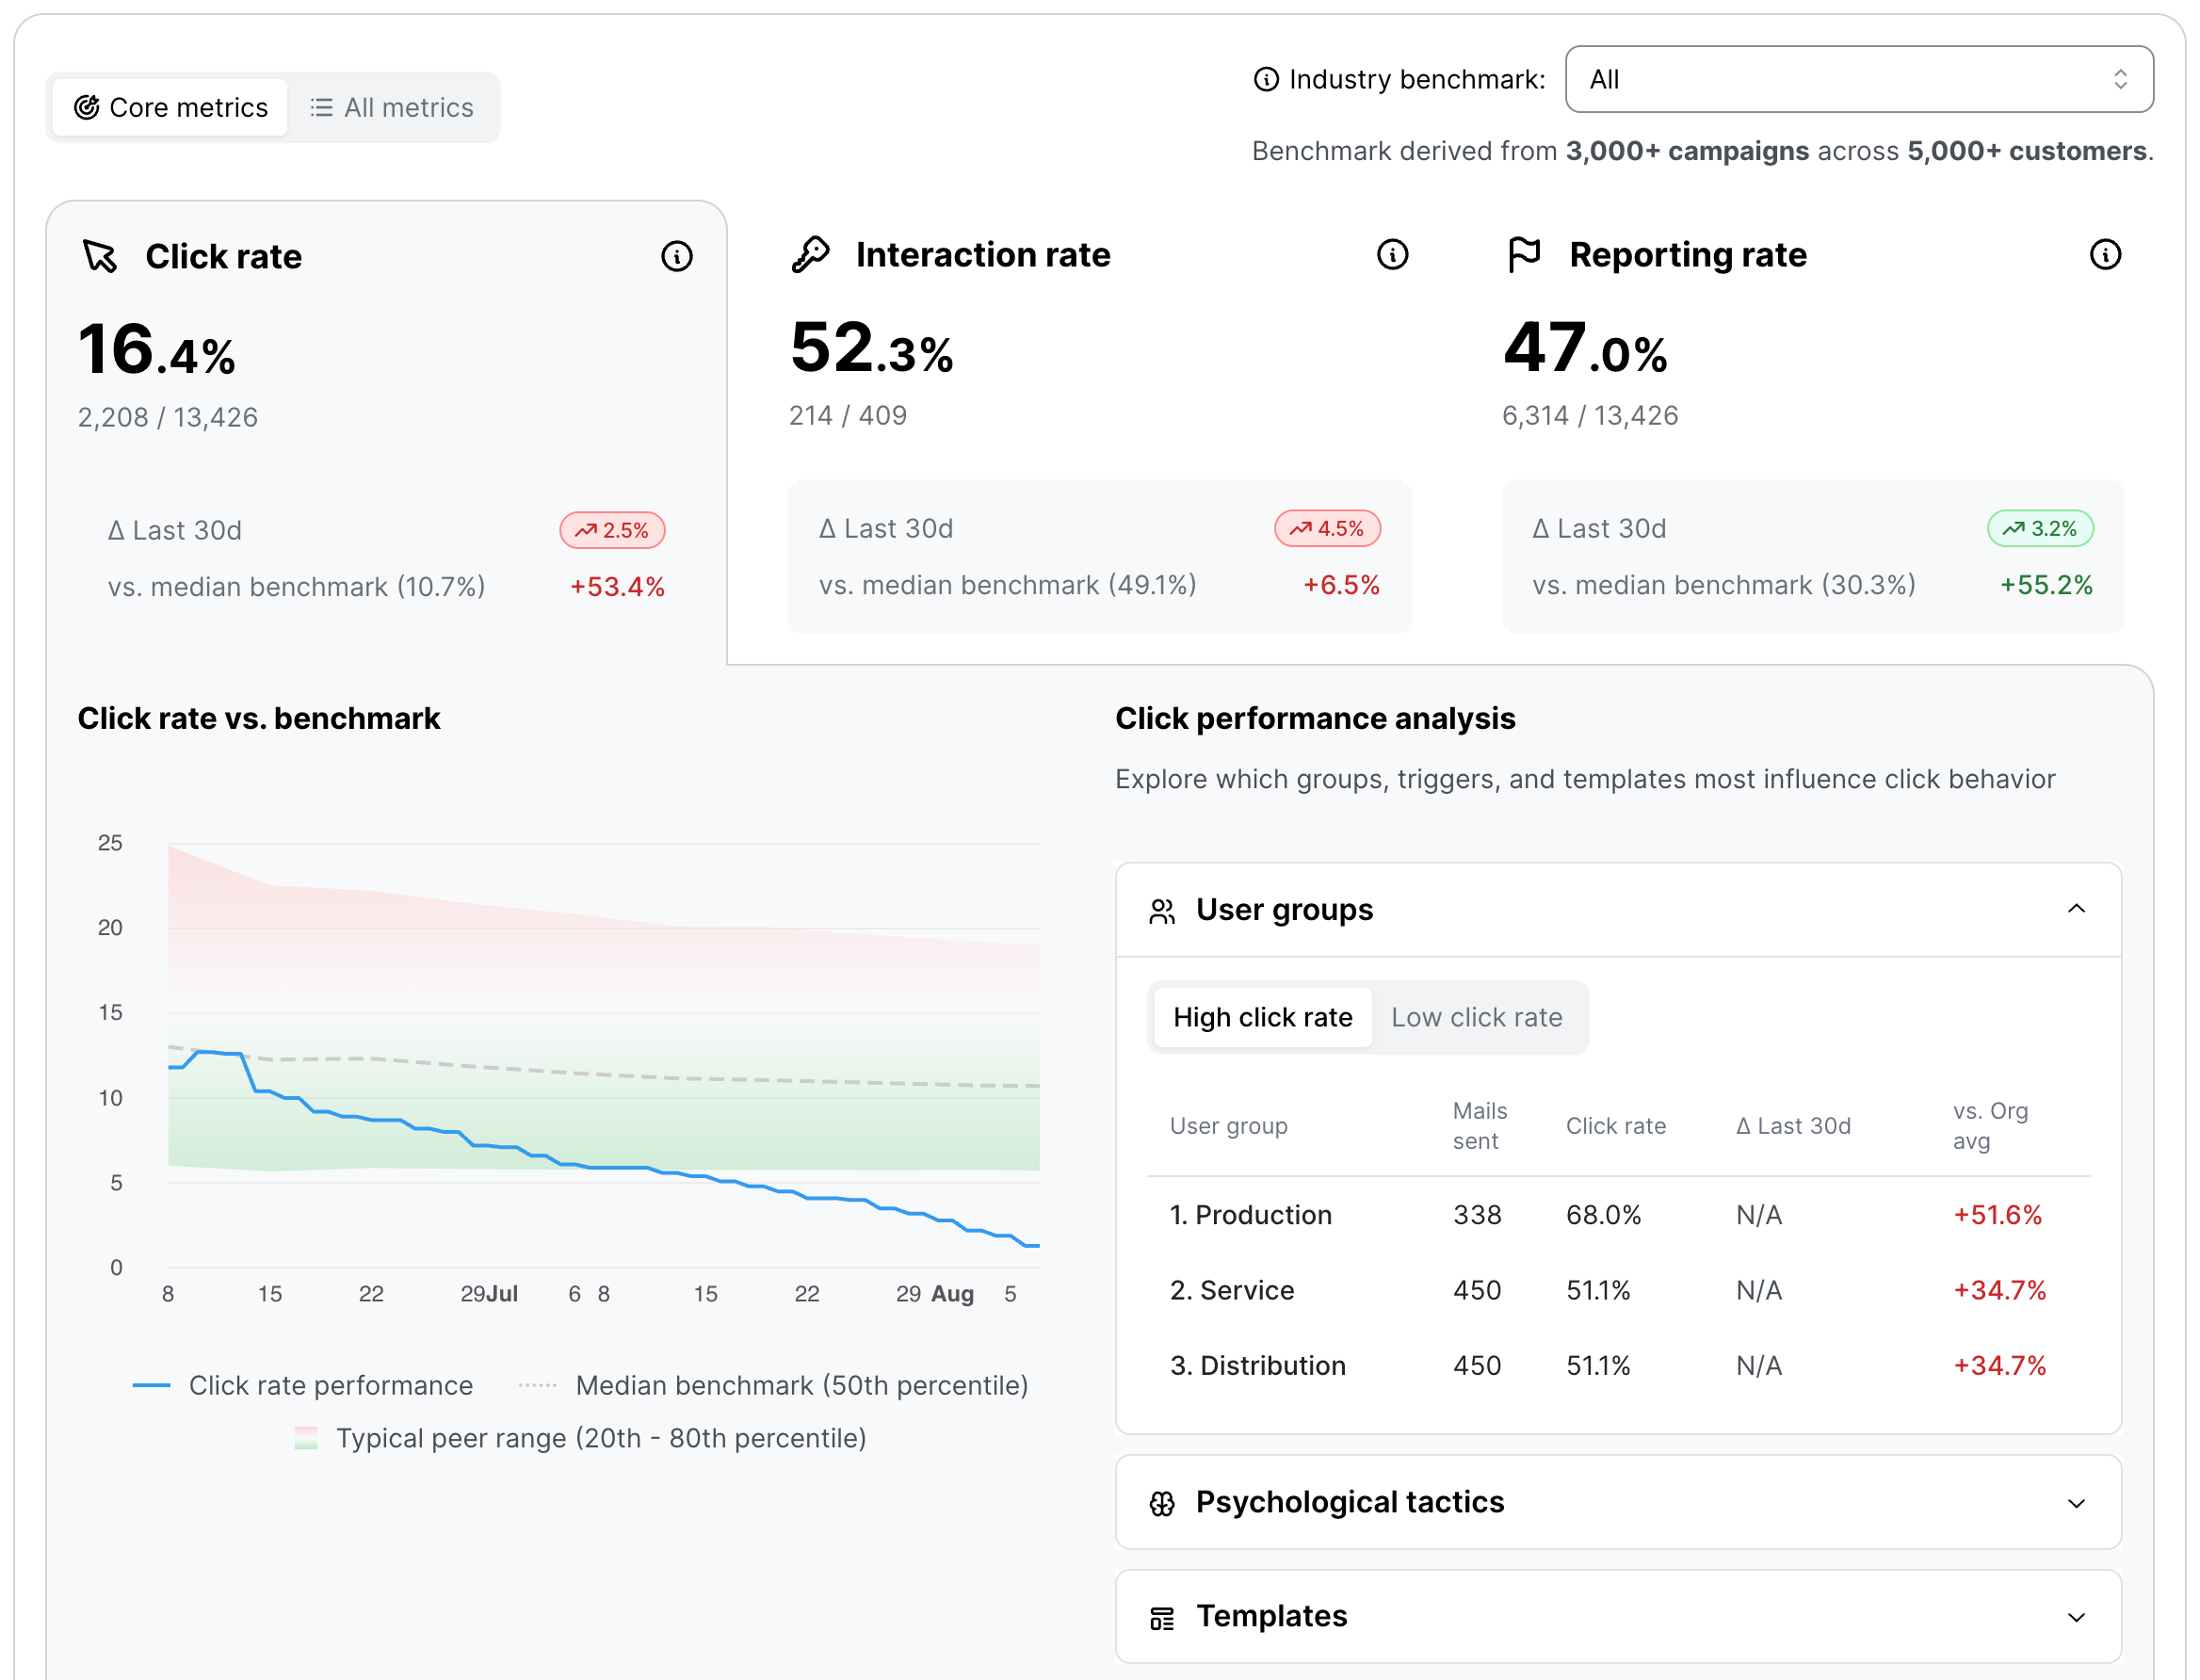Click the '338' mails sent value
Image resolution: width=2200 pixels, height=1680 pixels.
click(1477, 1215)
